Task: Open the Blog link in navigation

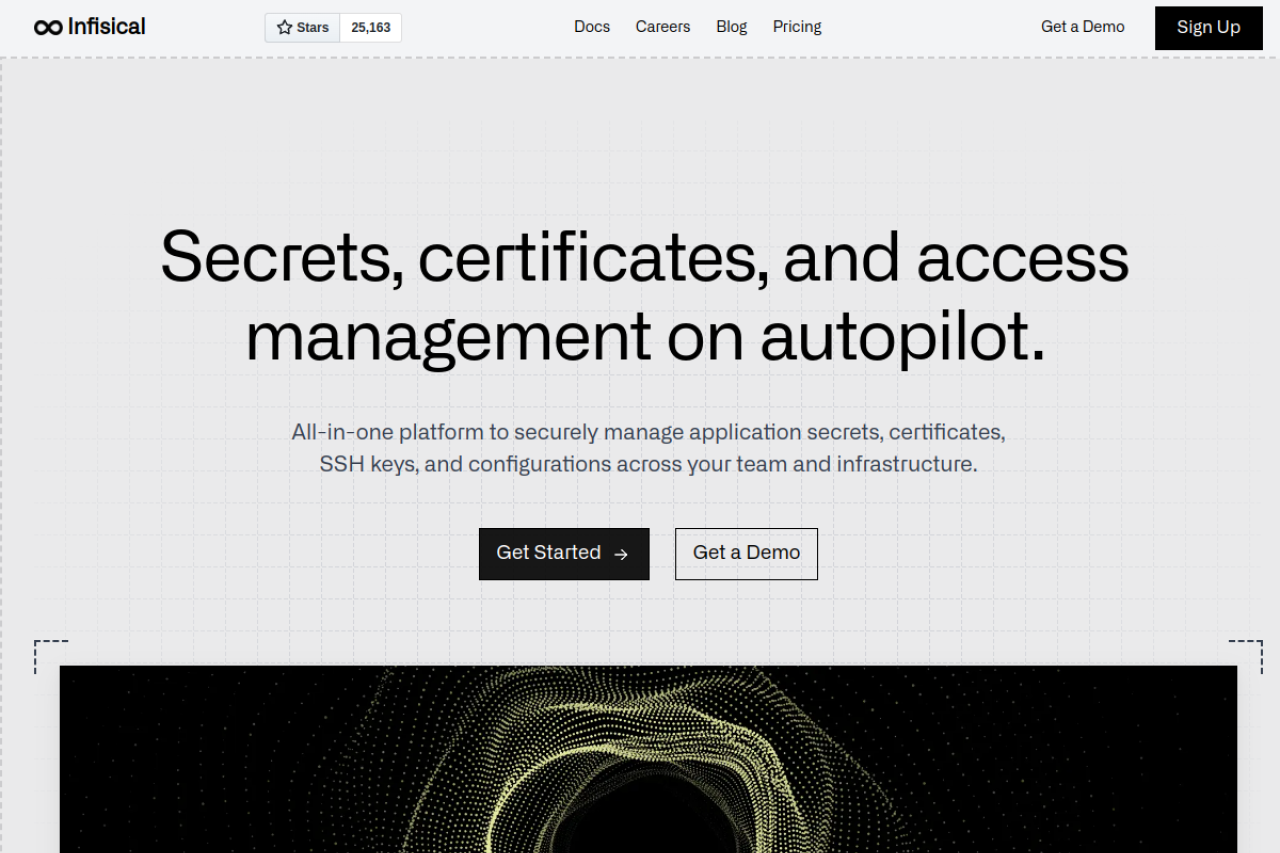Action: pos(732,27)
